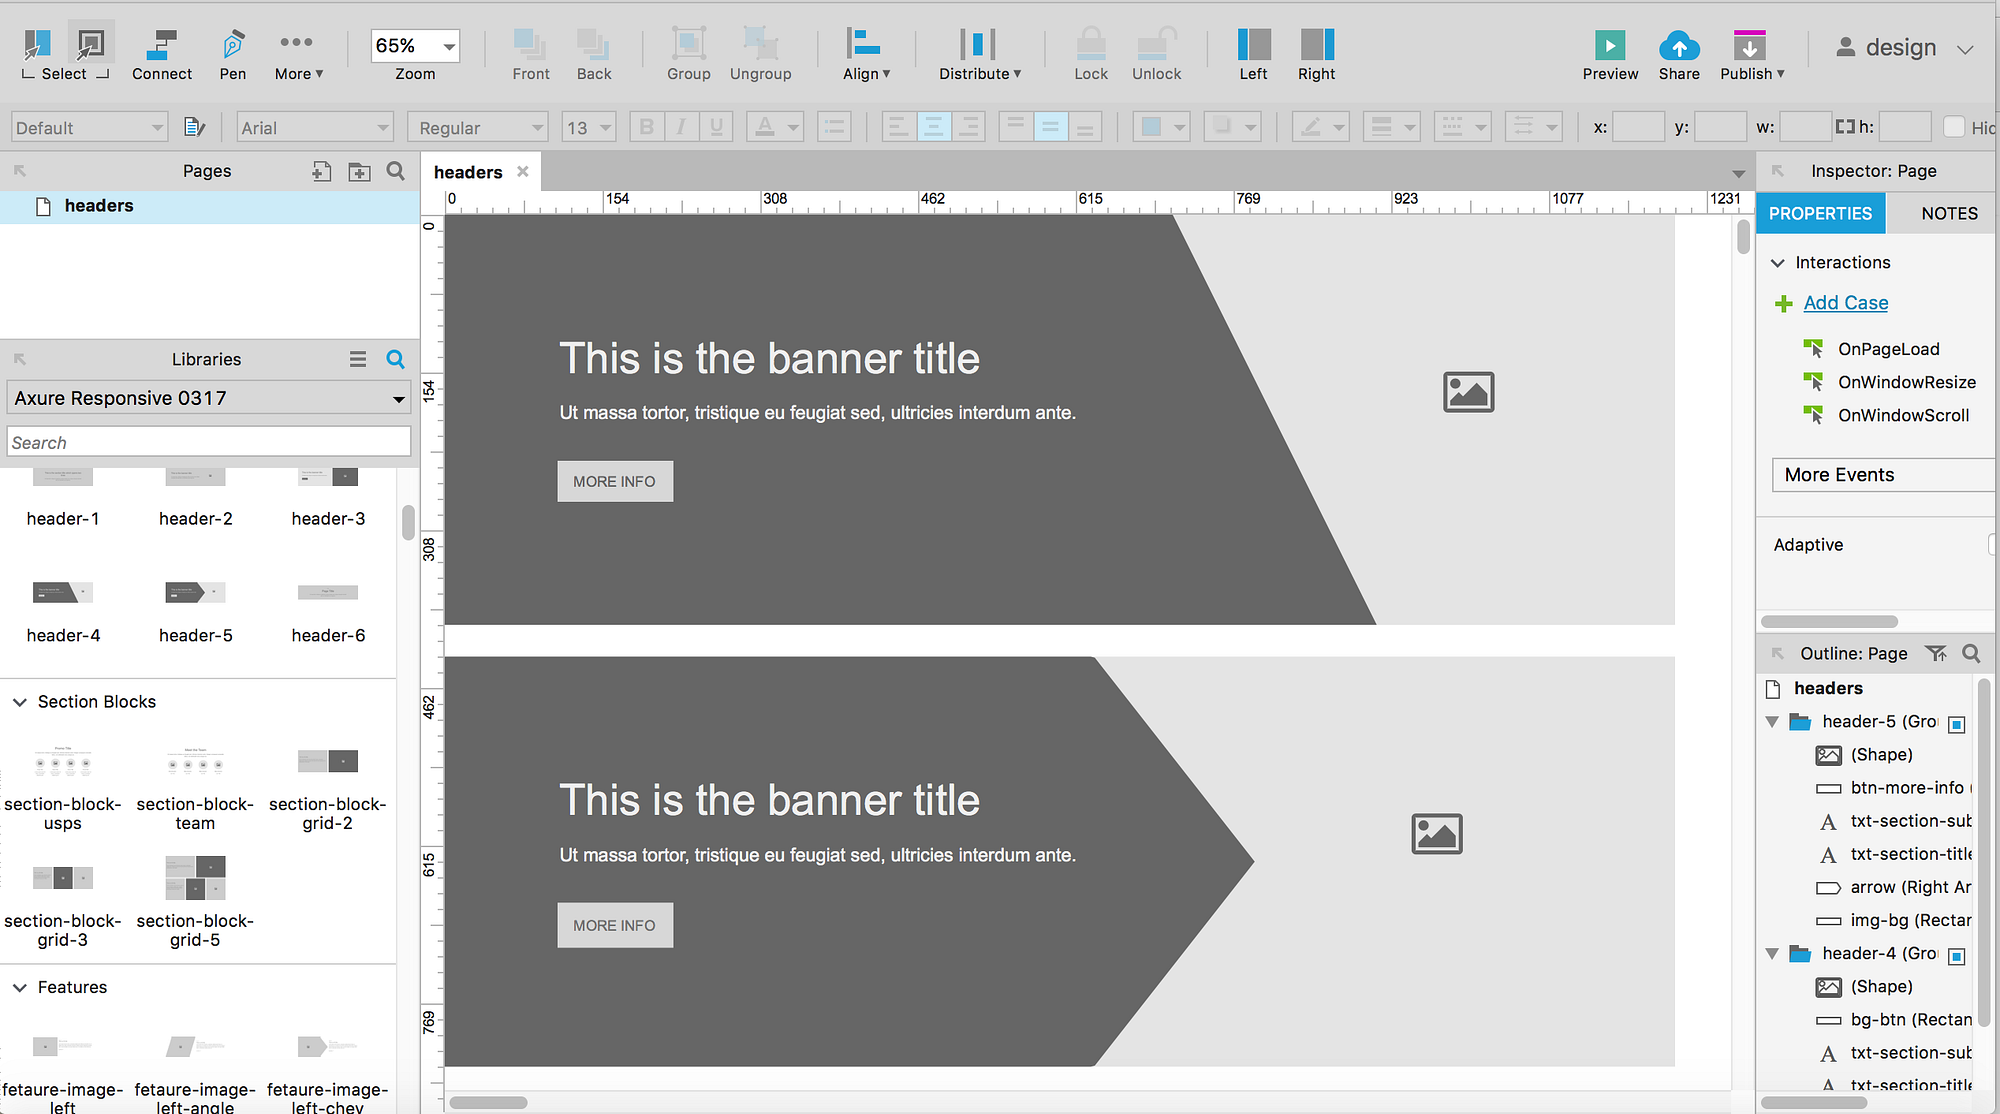Select the Connect tool

(x=161, y=45)
